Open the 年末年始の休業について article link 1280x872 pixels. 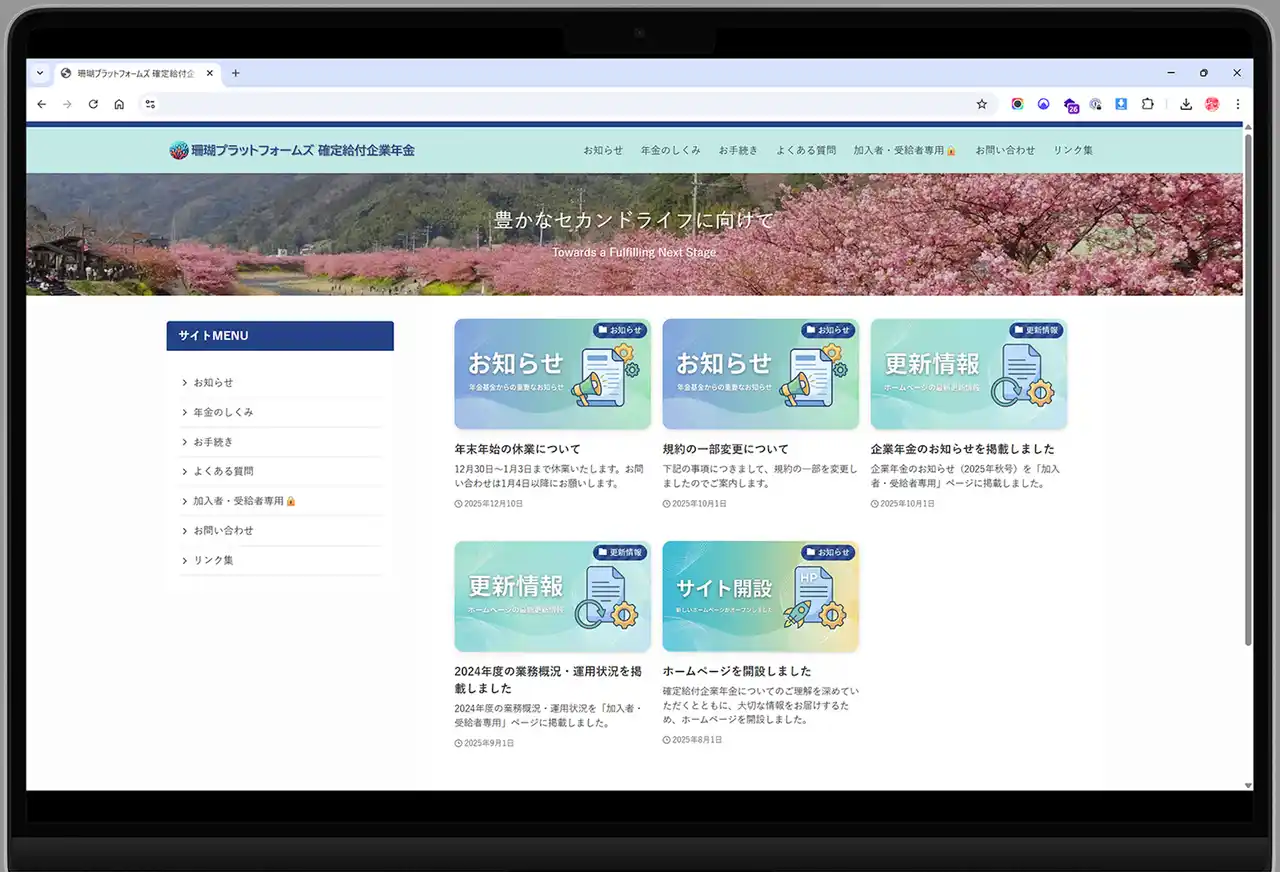(x=517, y=449)
